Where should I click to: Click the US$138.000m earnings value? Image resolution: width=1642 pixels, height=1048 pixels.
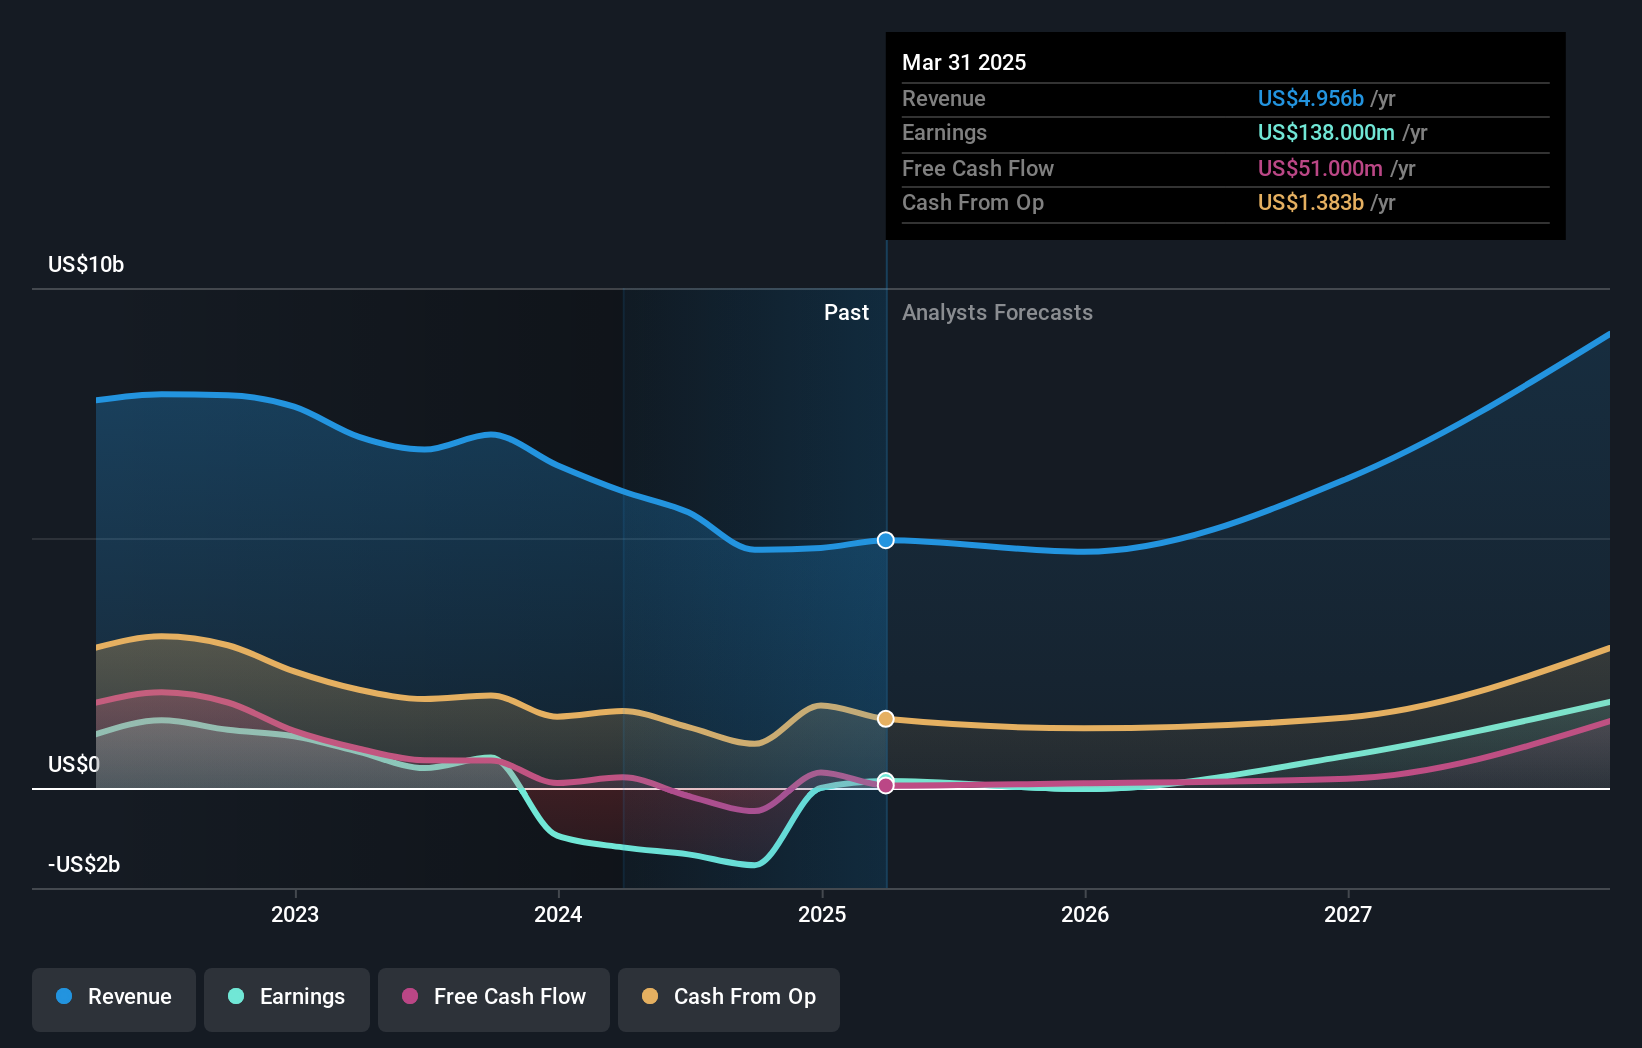point(1326,132)
